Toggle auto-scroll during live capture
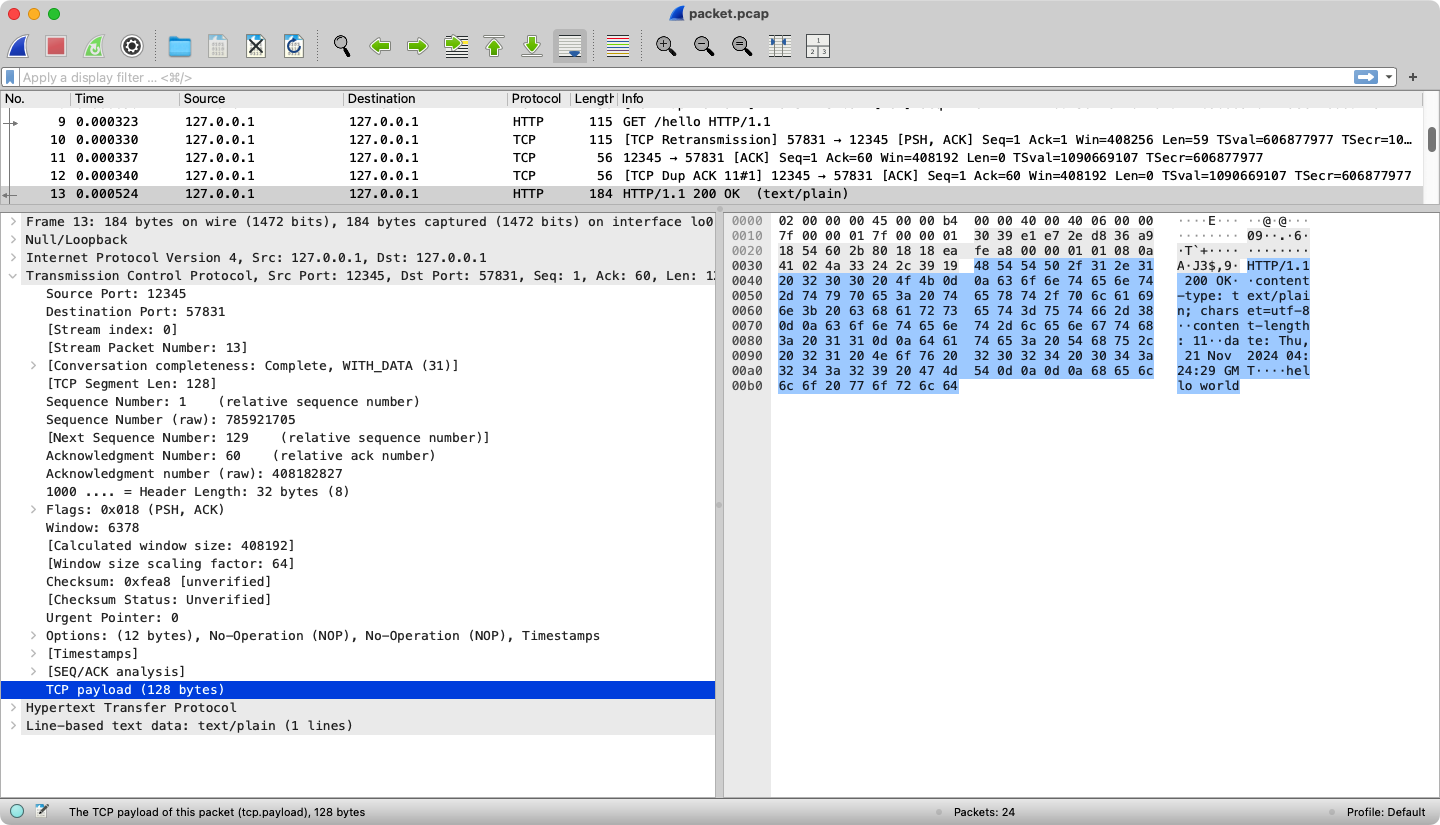Screen dimensions: 1440x825 570,46
